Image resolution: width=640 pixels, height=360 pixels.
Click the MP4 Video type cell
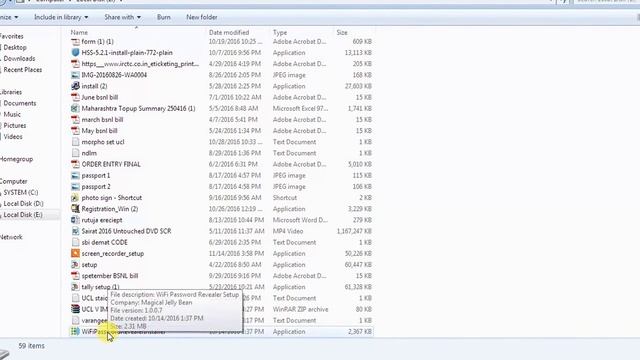pos(288,231)
